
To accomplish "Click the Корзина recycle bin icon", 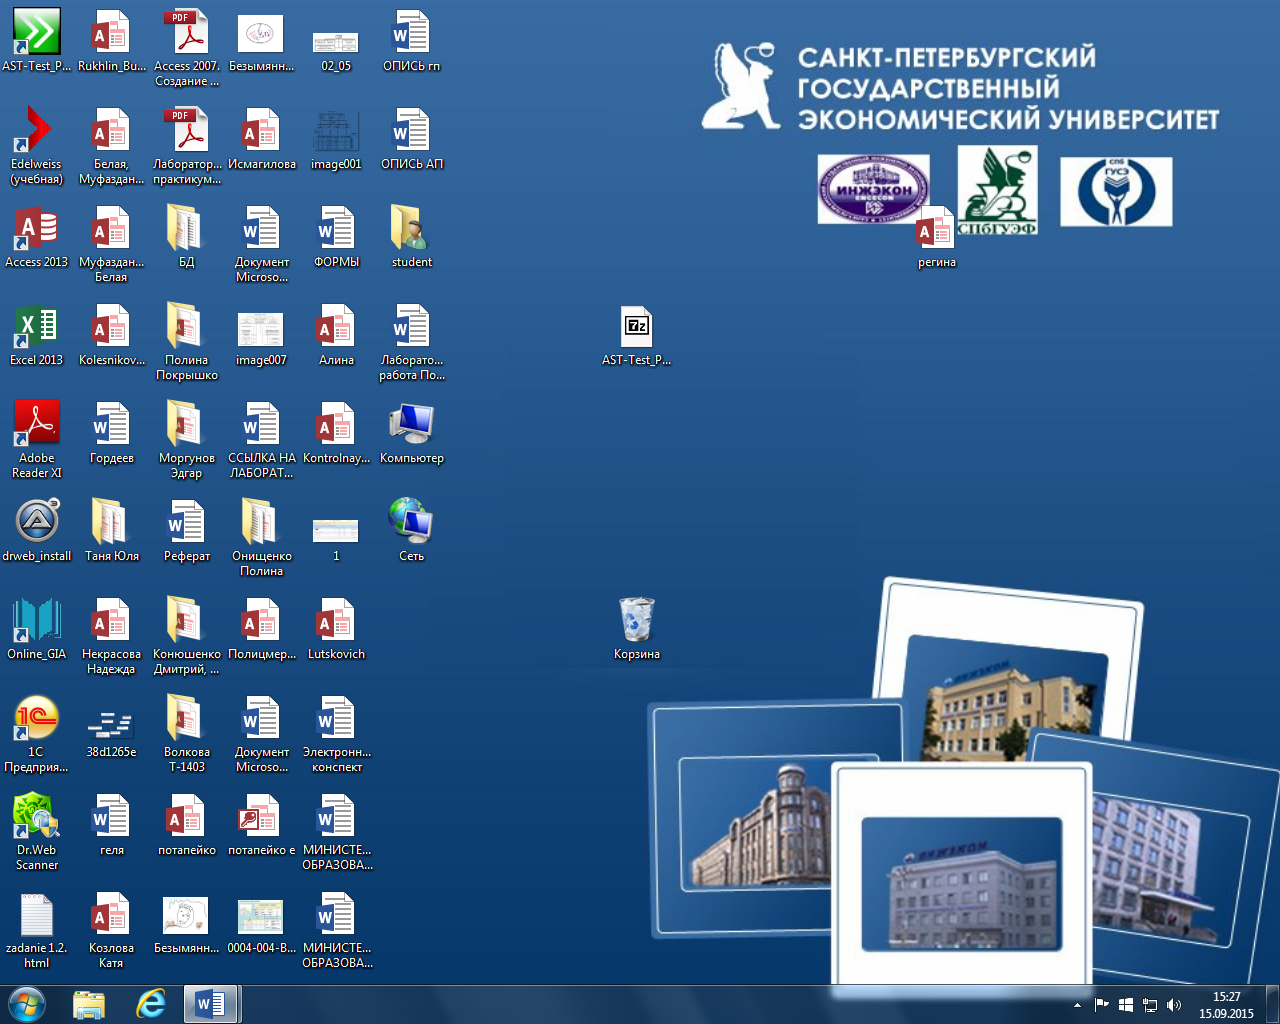I will (637, 622).
